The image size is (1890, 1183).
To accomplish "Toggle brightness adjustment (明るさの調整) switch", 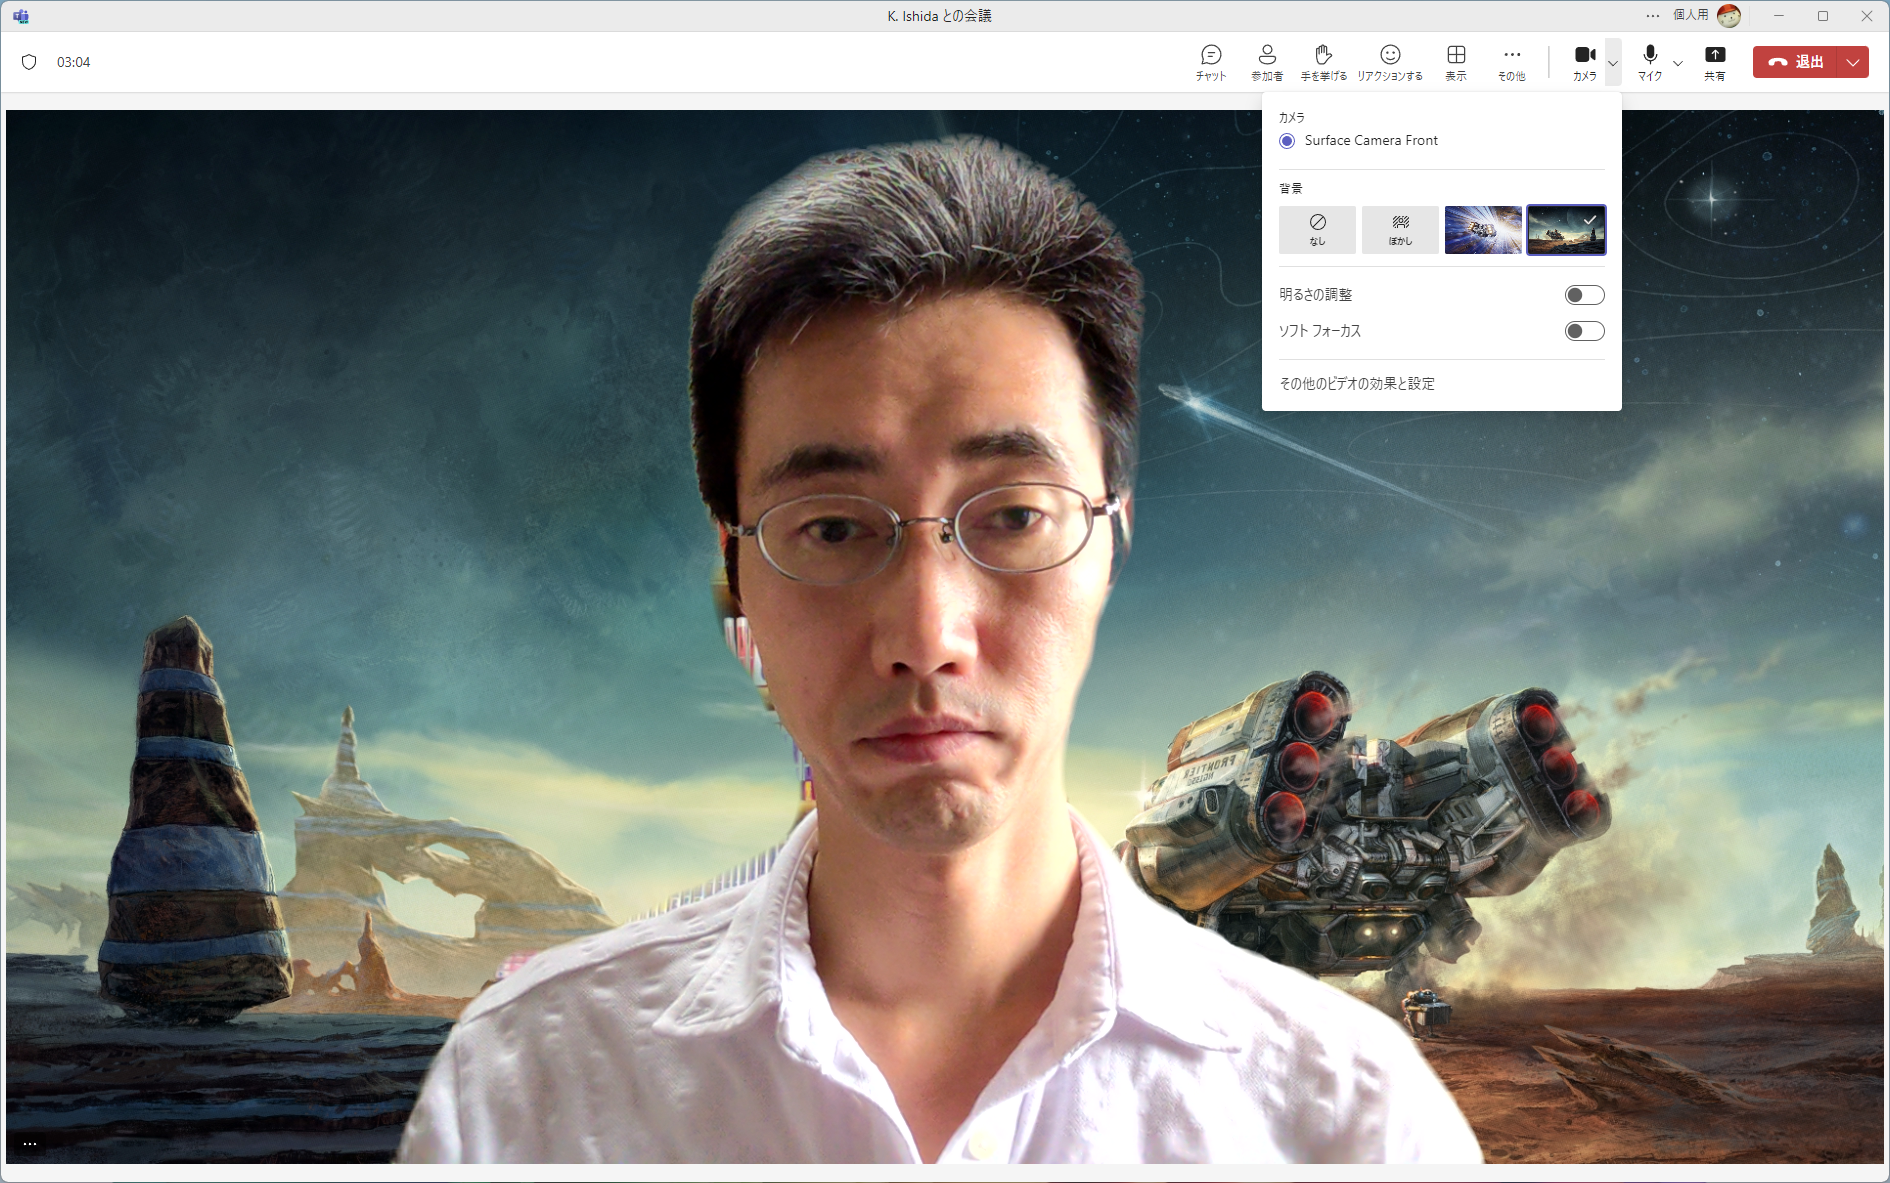I will click(x=1585, y=295).
